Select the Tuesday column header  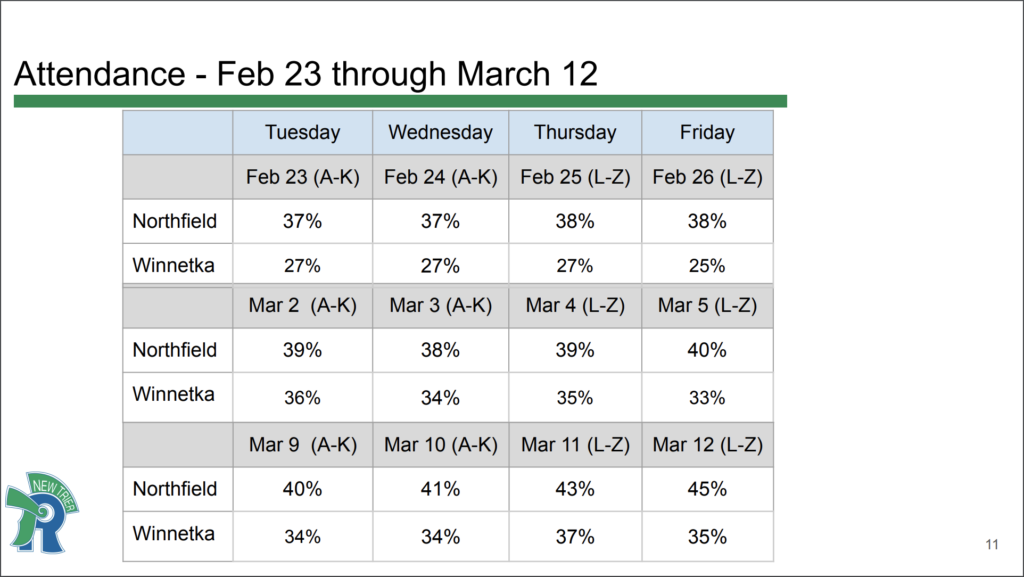(x=302, y=132)
